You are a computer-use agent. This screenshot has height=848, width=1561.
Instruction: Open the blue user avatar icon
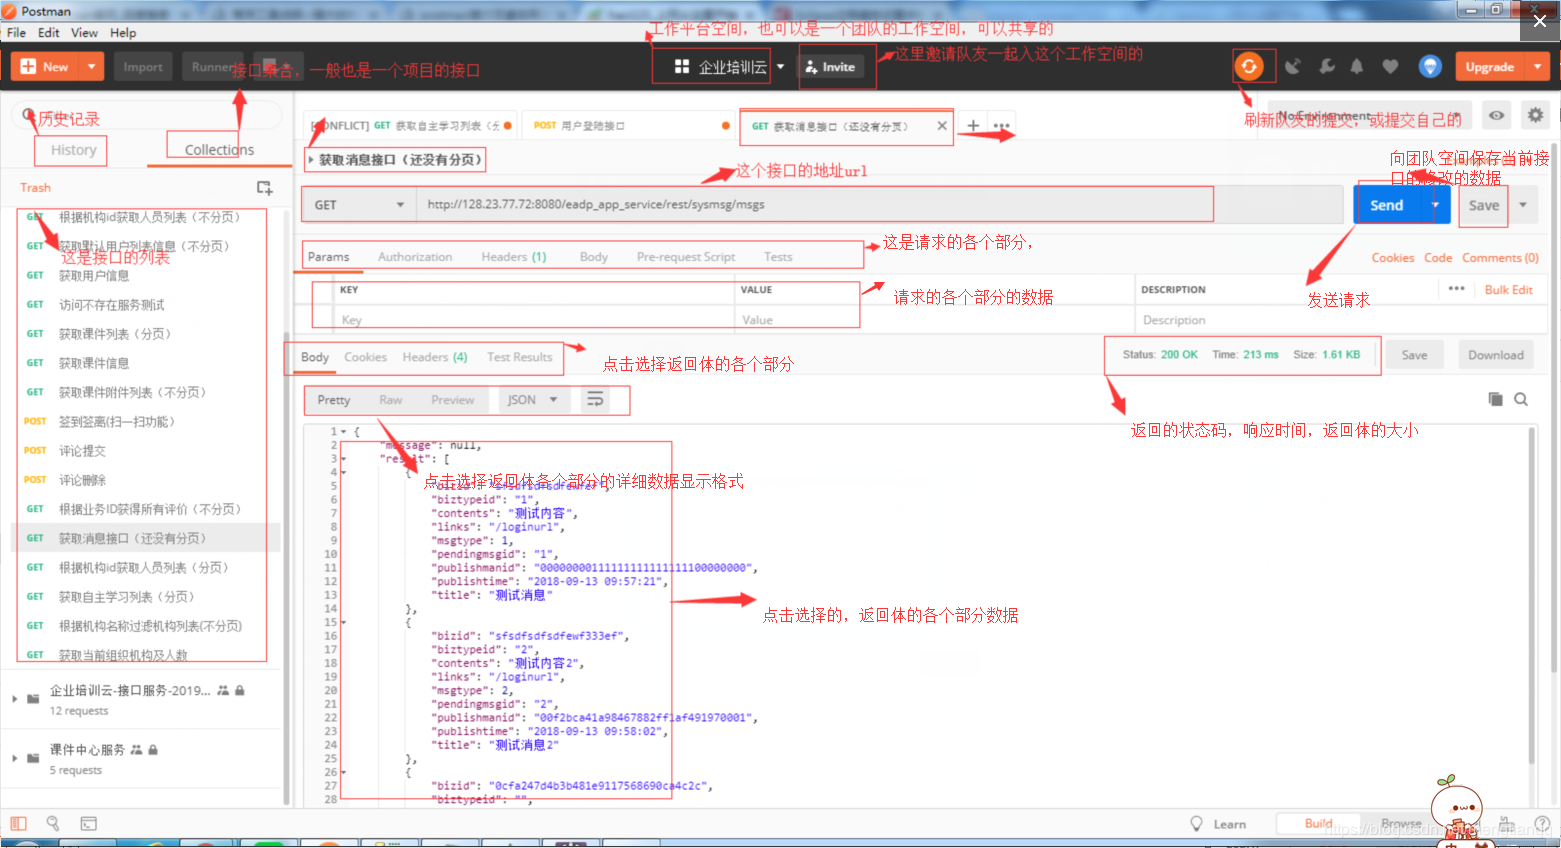(1430, 67)
